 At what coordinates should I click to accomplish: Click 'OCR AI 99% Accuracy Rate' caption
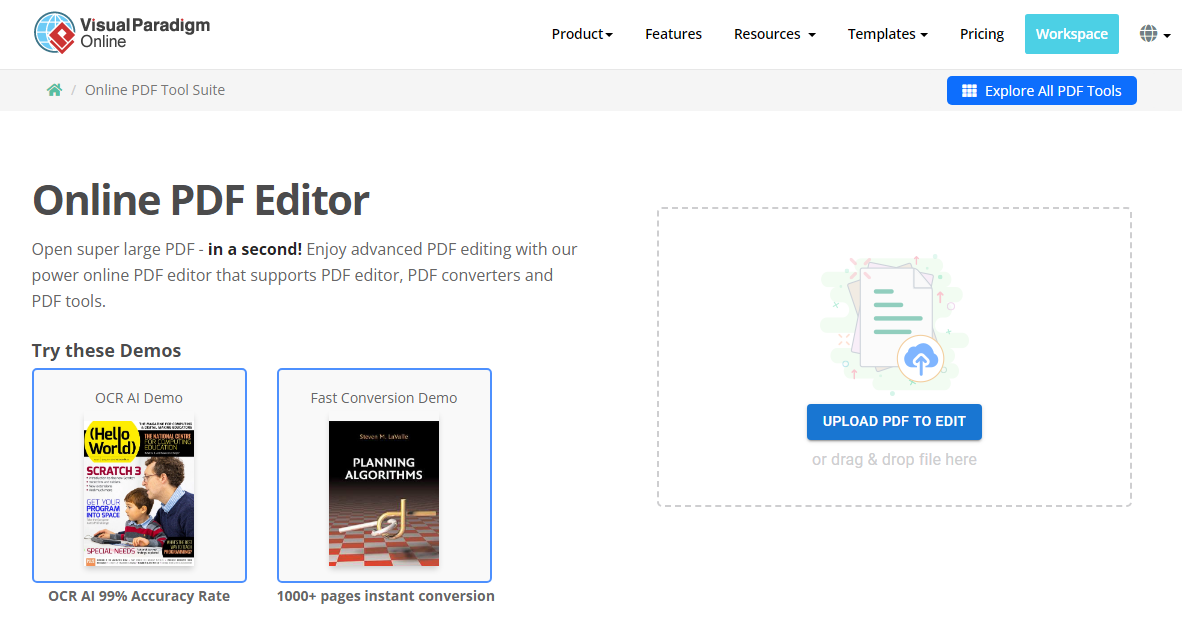click(139, 596)
